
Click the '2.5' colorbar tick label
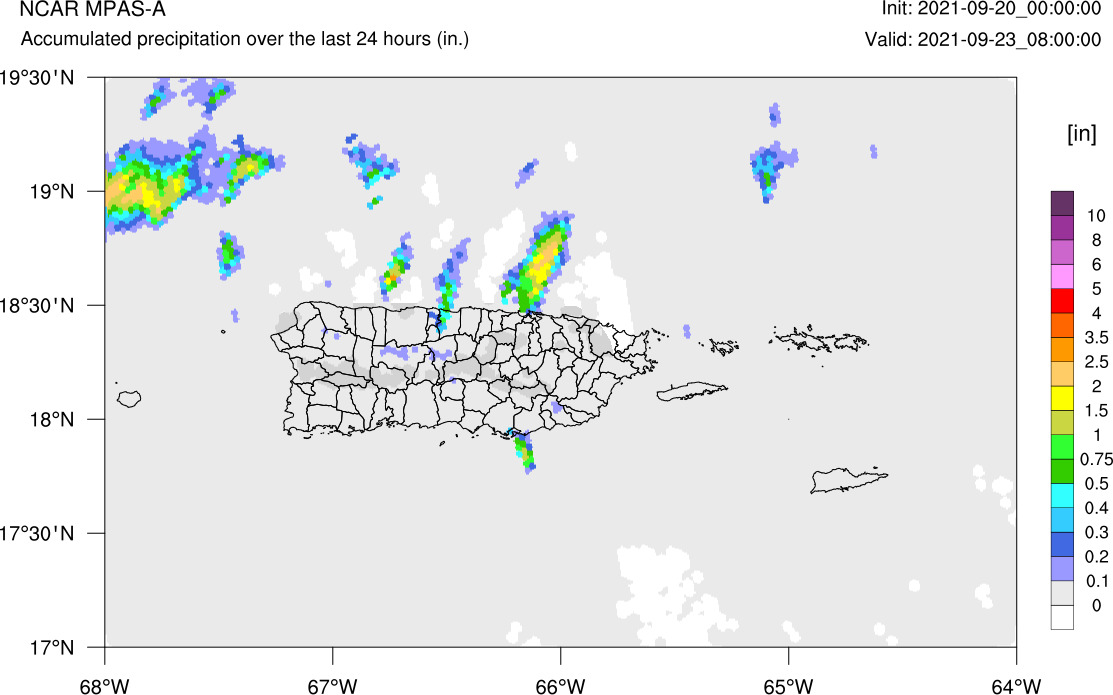coord(1097,362)
